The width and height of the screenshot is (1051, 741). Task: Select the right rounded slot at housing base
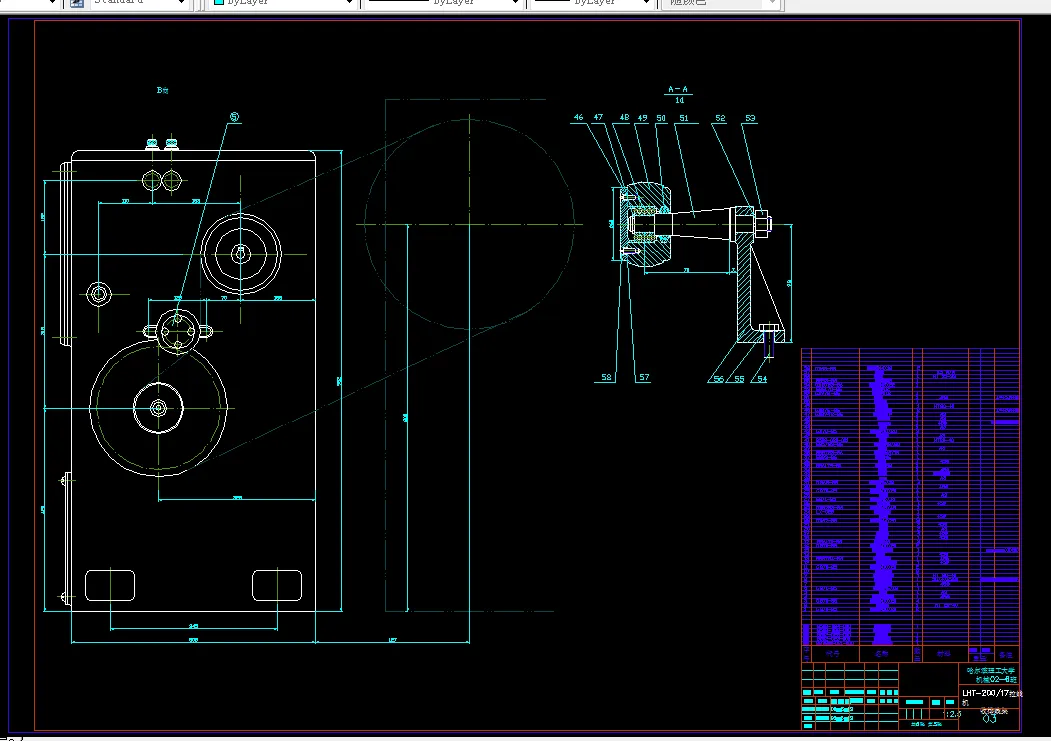tap(277, 586)
